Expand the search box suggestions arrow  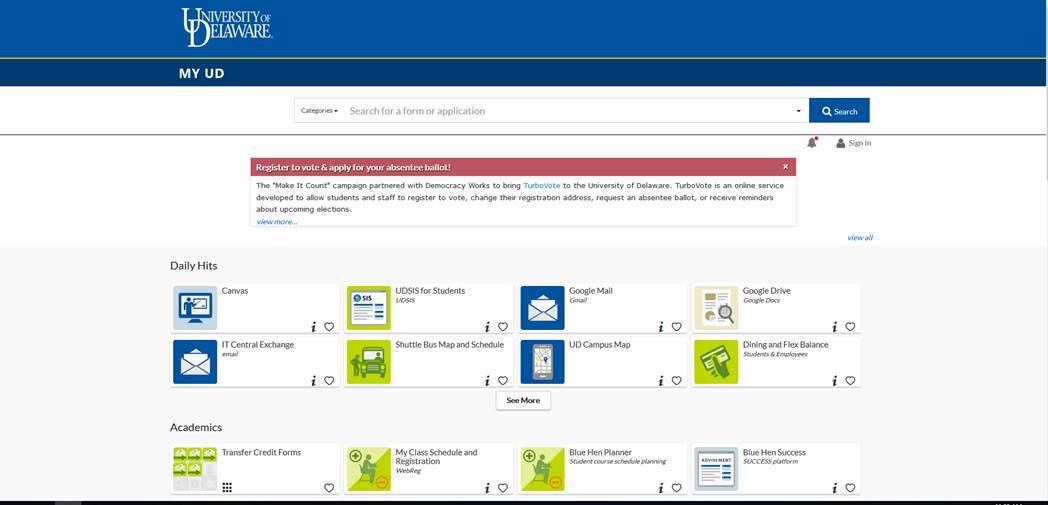click(x=799, y=111)
